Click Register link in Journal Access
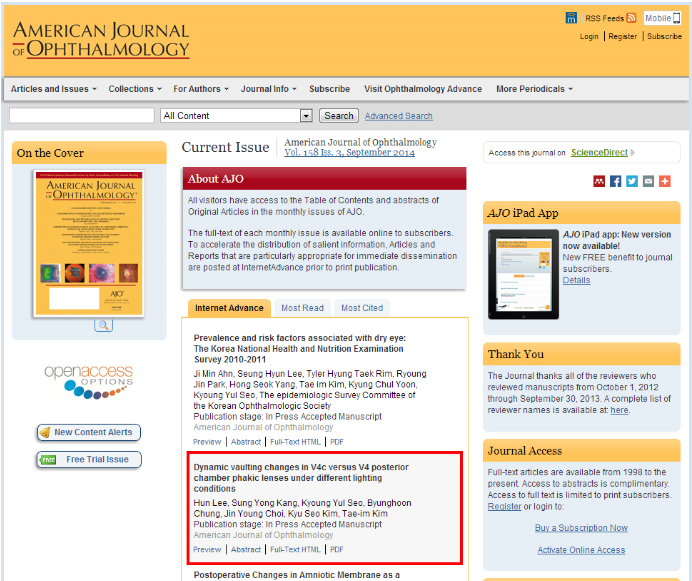 [504, 506]
